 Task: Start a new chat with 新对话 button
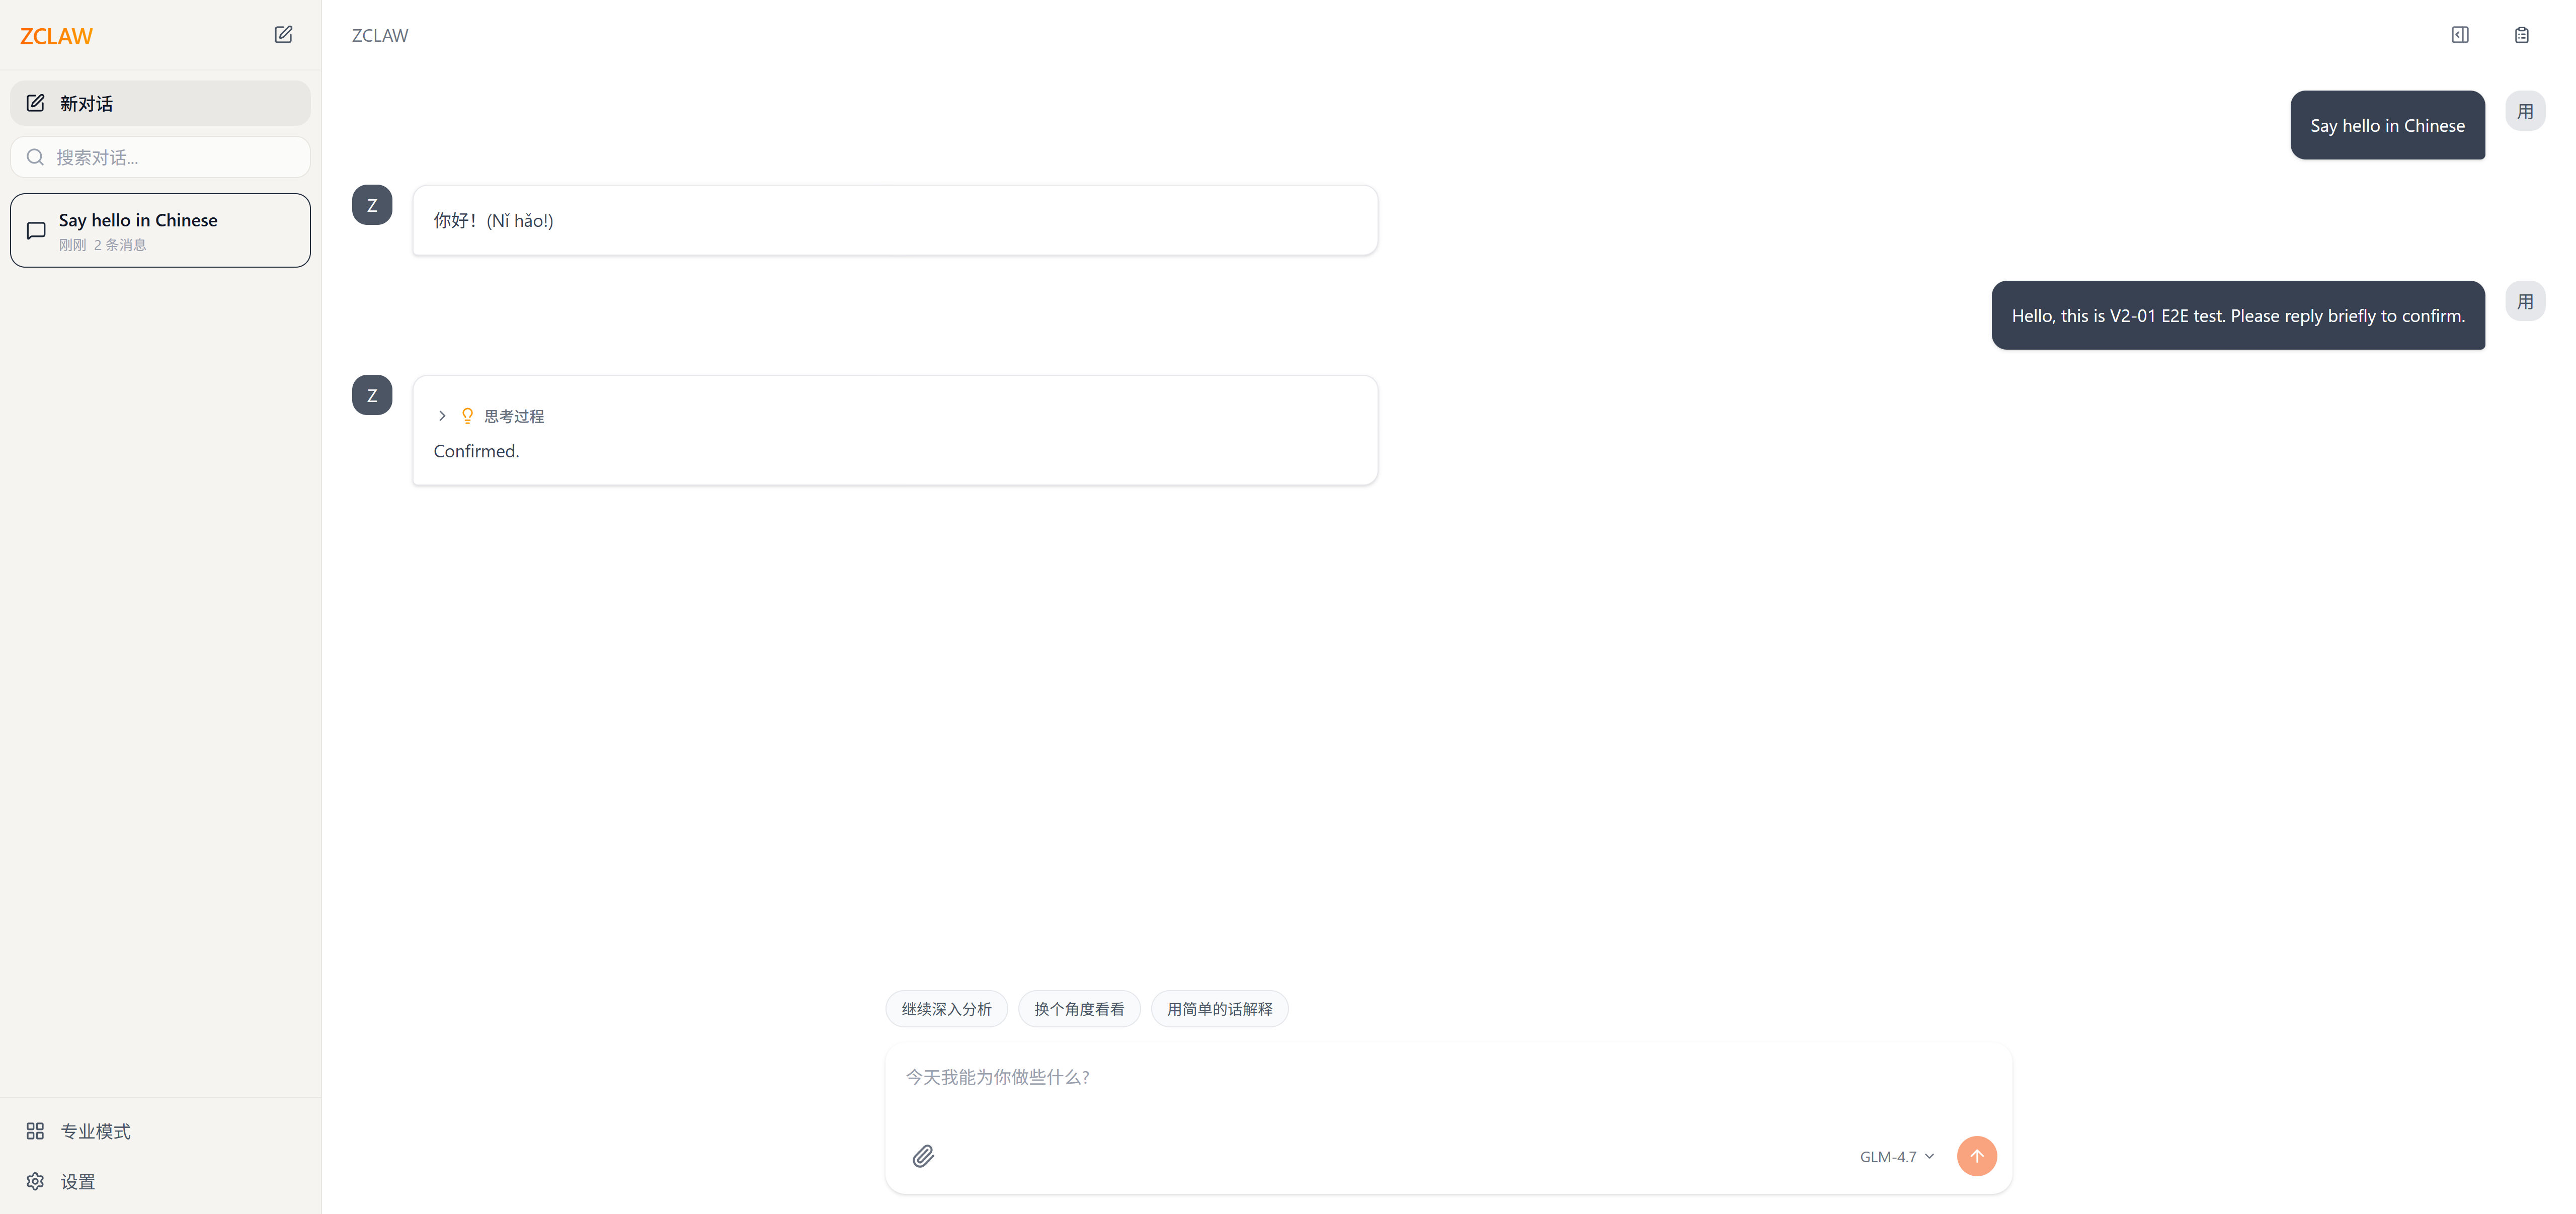(x=160, y=103)
